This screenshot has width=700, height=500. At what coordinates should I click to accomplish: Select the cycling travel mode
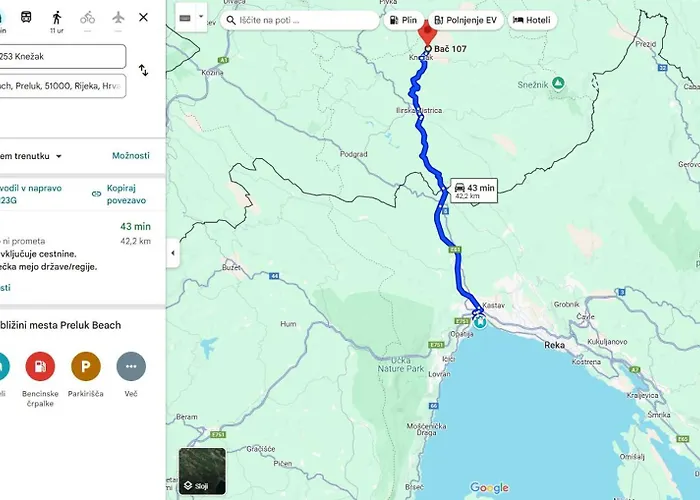[x=87, y=17]
